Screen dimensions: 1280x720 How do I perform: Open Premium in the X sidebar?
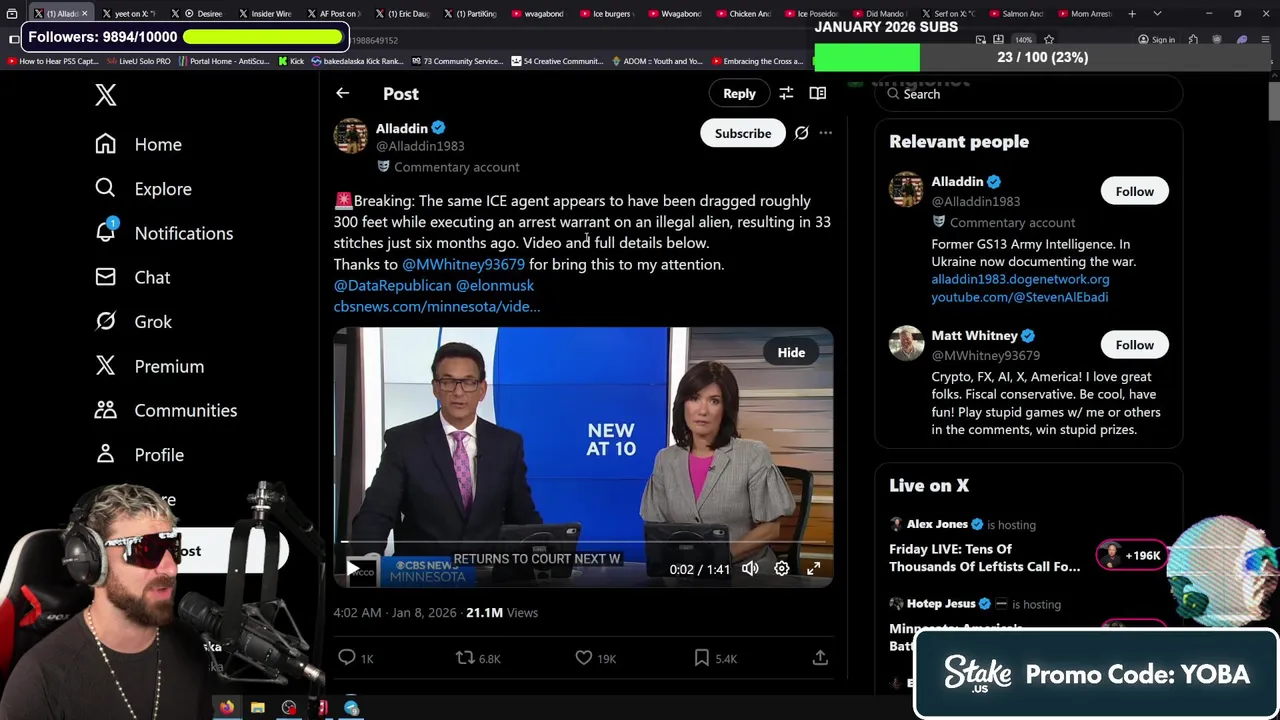click(x=150, y=366)
